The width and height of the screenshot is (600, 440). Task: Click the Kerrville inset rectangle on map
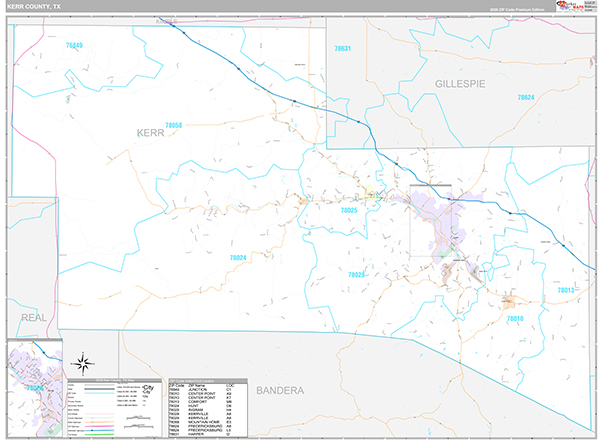[431, 221]
